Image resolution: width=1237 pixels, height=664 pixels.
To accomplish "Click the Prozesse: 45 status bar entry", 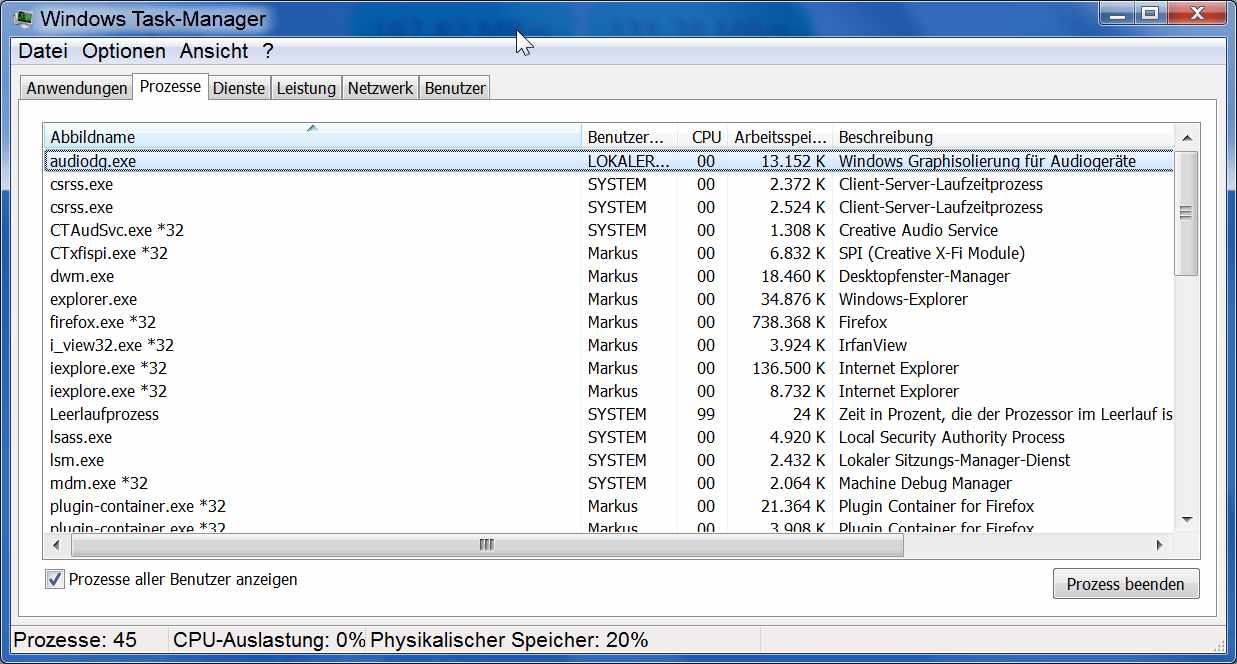I will pyautogui.click(x=75, y=640).
